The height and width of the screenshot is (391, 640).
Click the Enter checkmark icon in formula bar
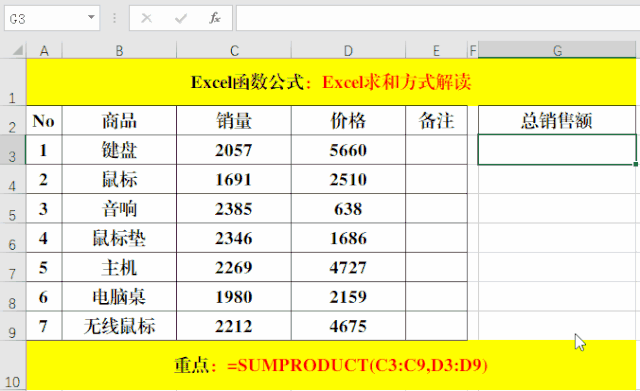tap(180, 18)
